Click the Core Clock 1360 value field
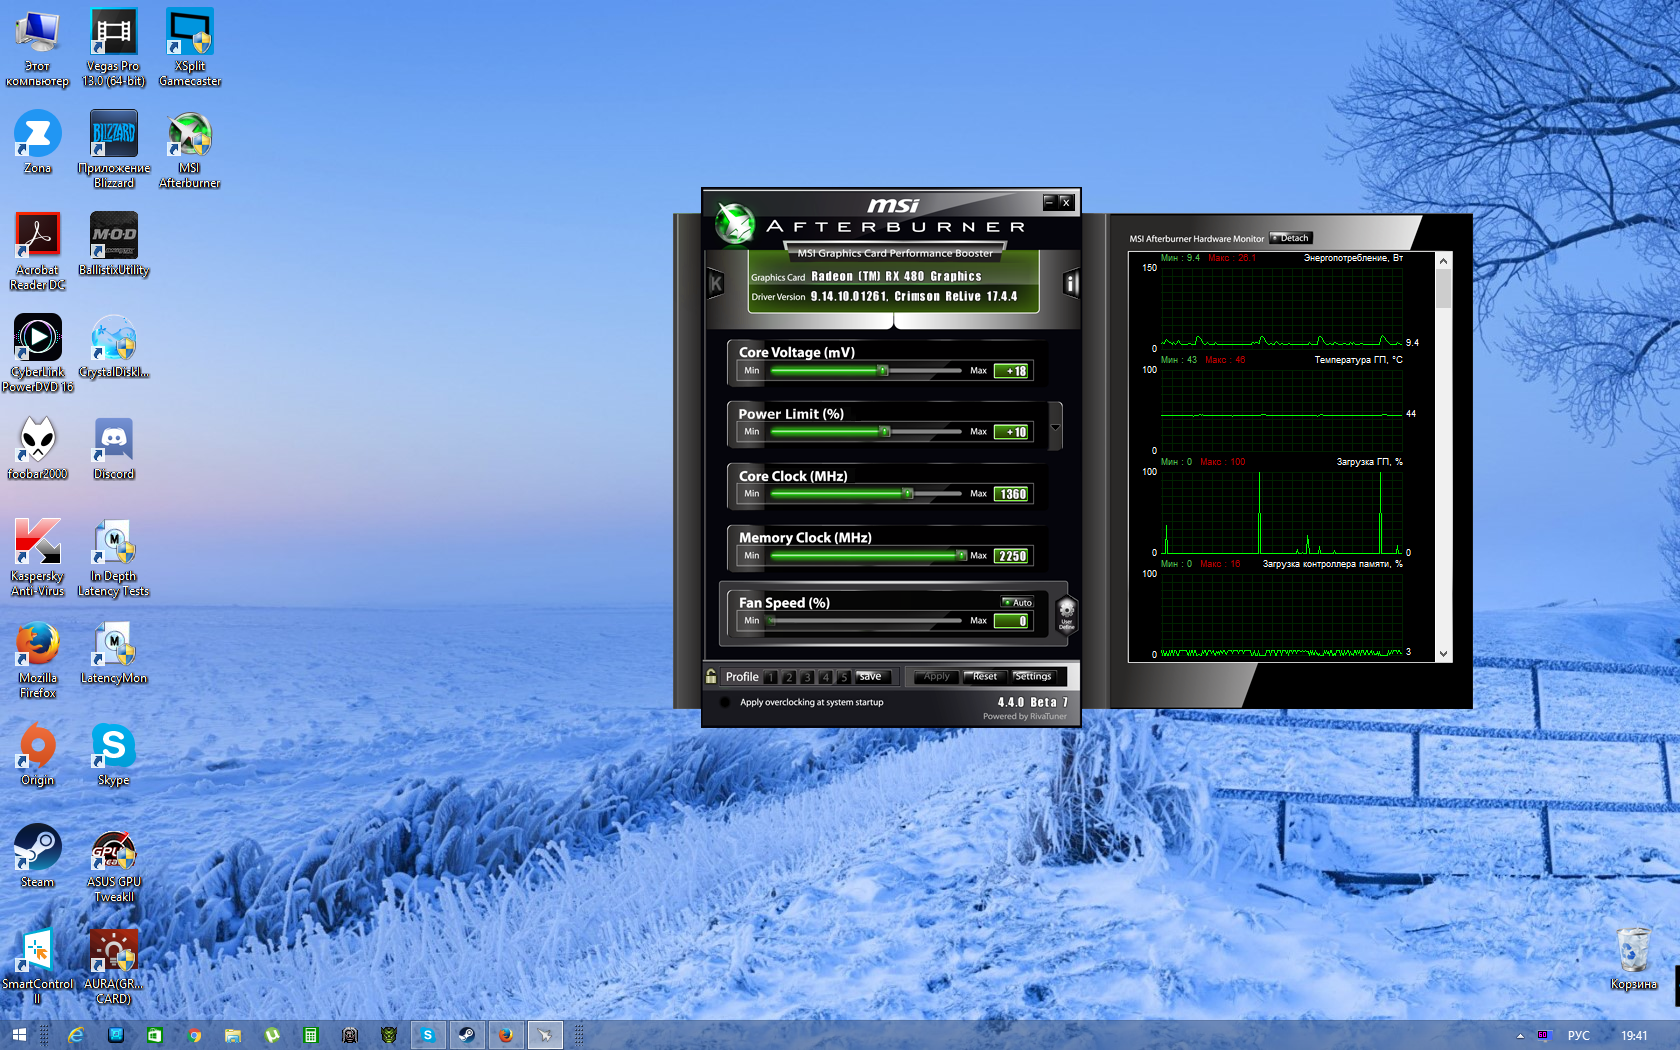The image size is (1680, 1050). [x=1011, y=494]
